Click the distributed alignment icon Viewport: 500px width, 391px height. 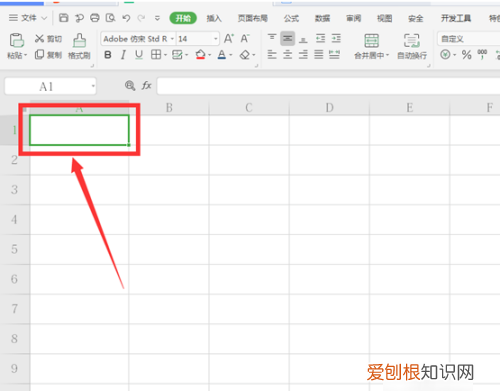334,55
